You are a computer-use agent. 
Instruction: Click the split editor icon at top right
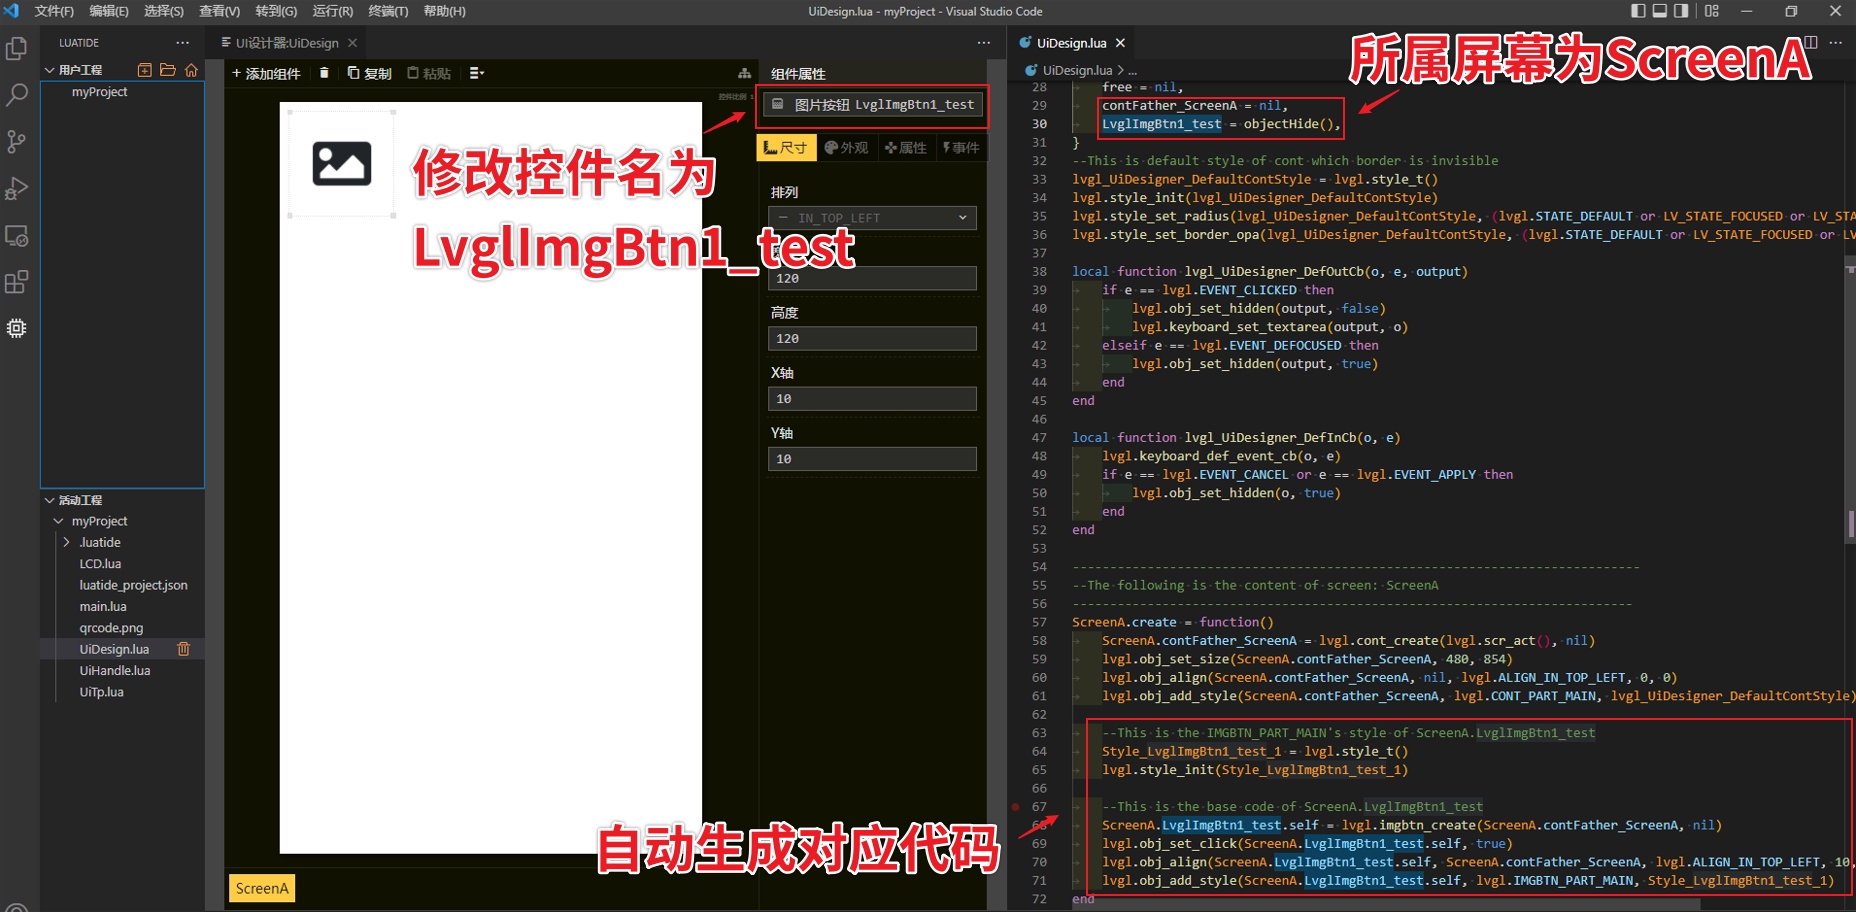[x=1811, y=43]
